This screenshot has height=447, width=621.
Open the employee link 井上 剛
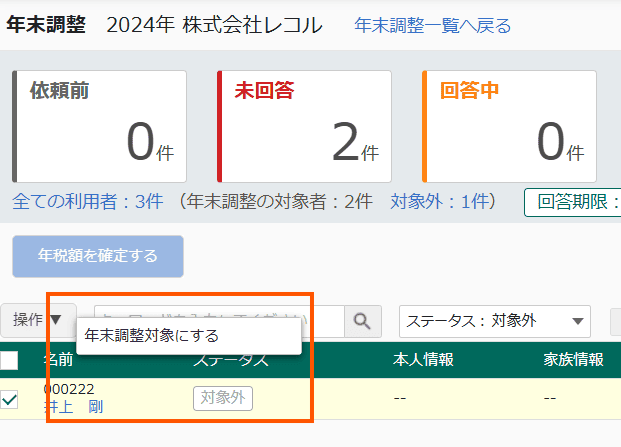pos(74,407)
